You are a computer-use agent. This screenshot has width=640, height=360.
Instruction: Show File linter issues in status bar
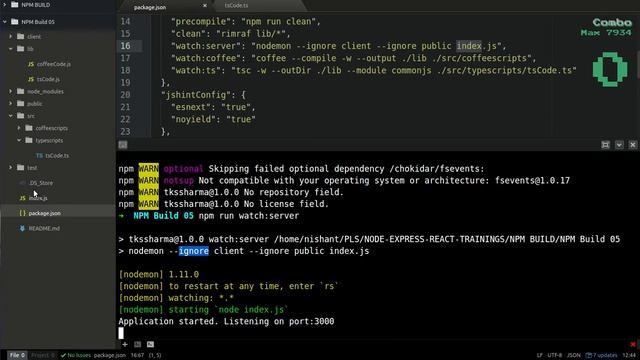click(x=17, y=355)
